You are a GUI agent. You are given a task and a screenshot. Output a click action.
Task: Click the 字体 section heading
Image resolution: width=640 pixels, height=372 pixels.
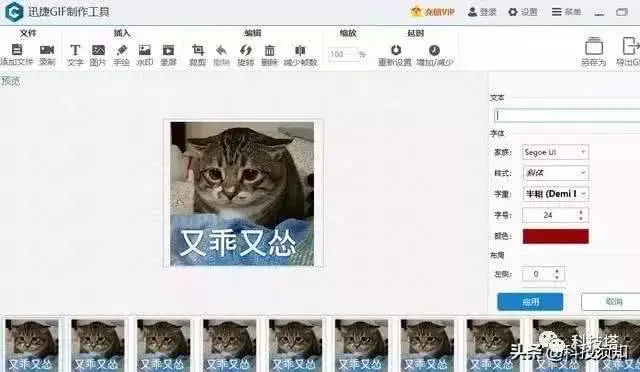point(497,134)
